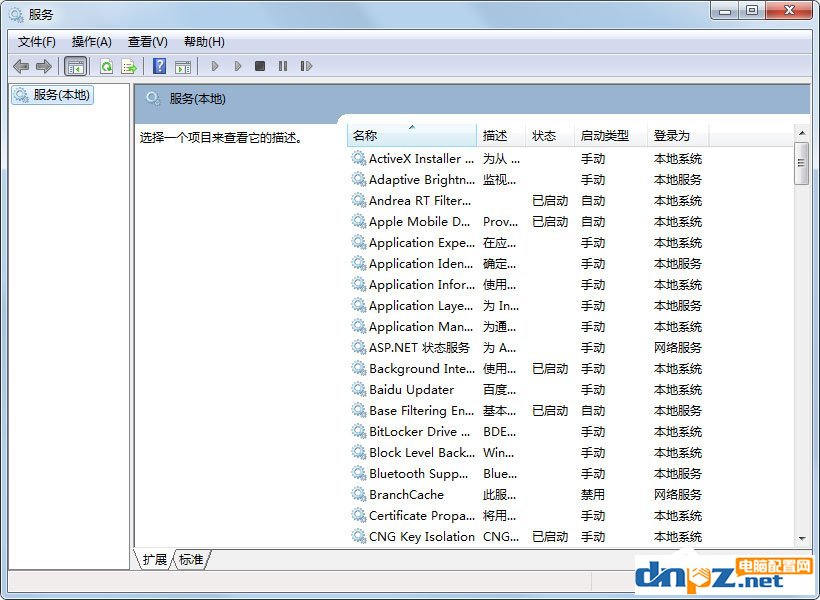Select the gear icon of ASP.NET 状态服务

click(358, 347)
